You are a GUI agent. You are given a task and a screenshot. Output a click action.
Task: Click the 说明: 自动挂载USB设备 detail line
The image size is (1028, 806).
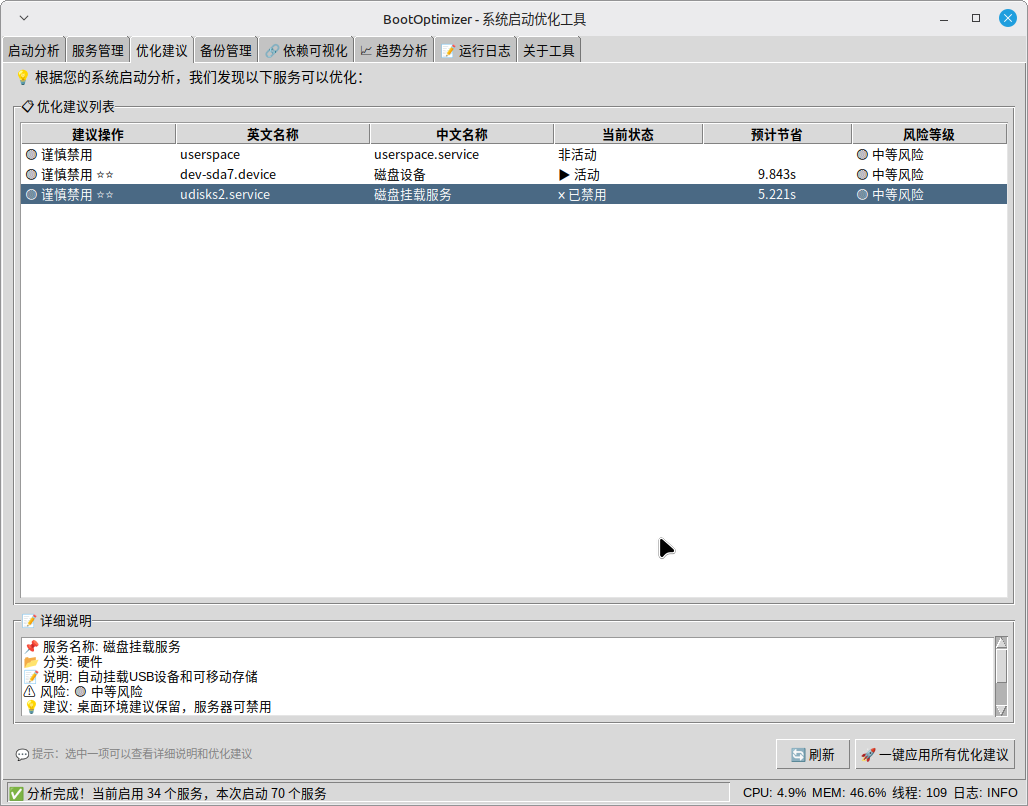tap(140, 677)
